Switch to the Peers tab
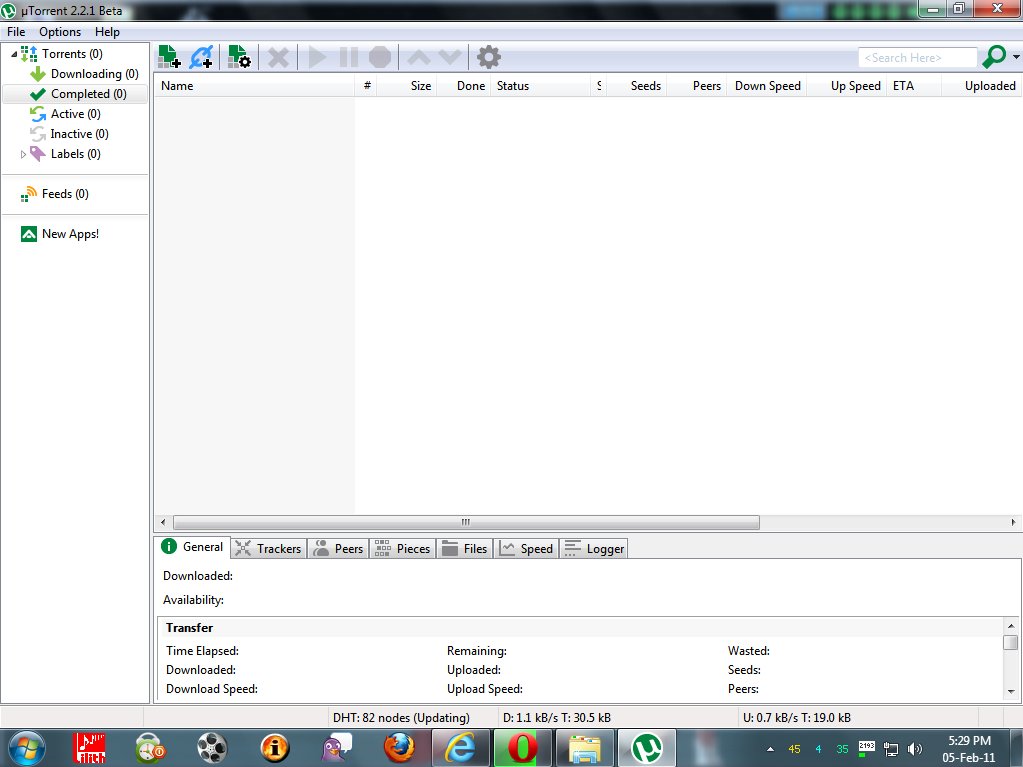 point(338,549)
